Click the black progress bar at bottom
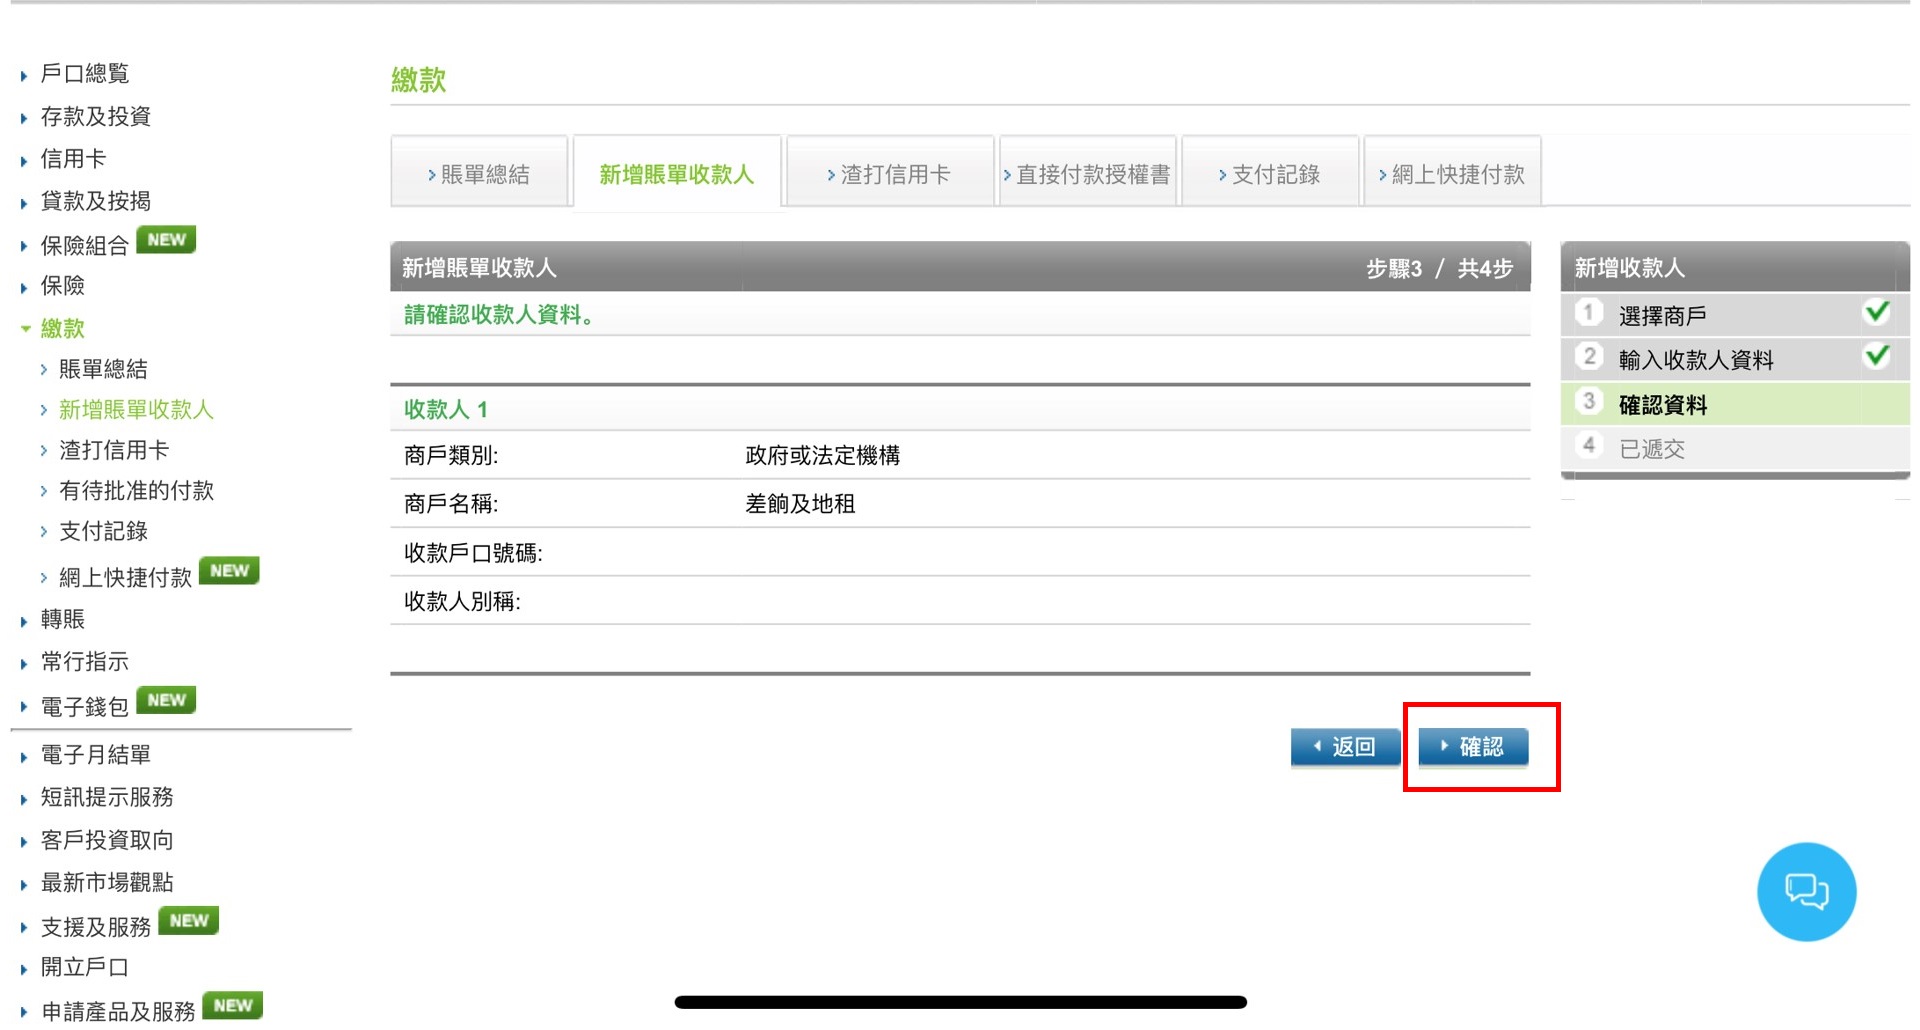1920x1030 pixels. pos(960,1001)
